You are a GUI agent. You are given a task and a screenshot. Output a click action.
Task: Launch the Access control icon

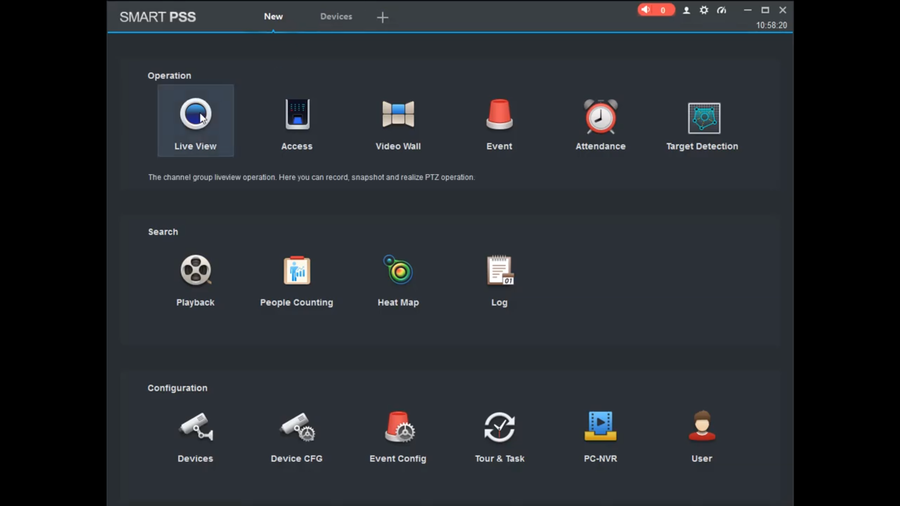coord(297,114)
